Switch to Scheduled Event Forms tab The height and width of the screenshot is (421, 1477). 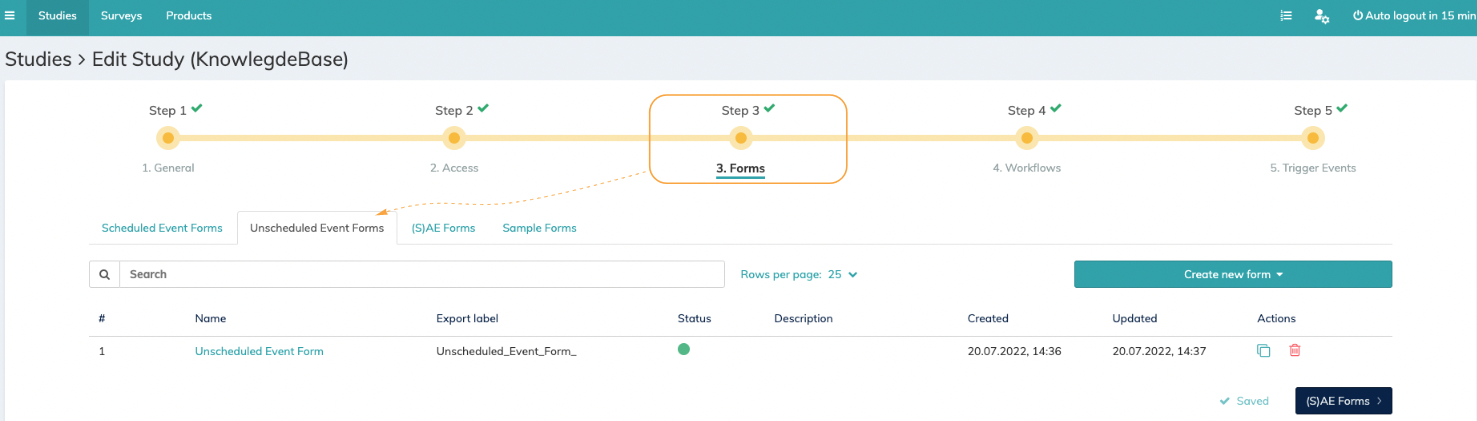(162, 228)
